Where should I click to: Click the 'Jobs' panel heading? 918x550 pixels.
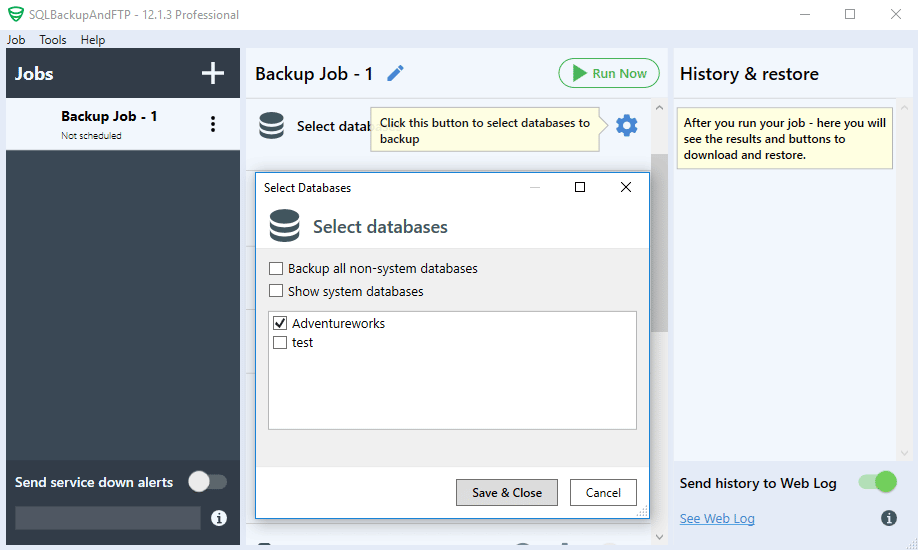tap(34, 74)
